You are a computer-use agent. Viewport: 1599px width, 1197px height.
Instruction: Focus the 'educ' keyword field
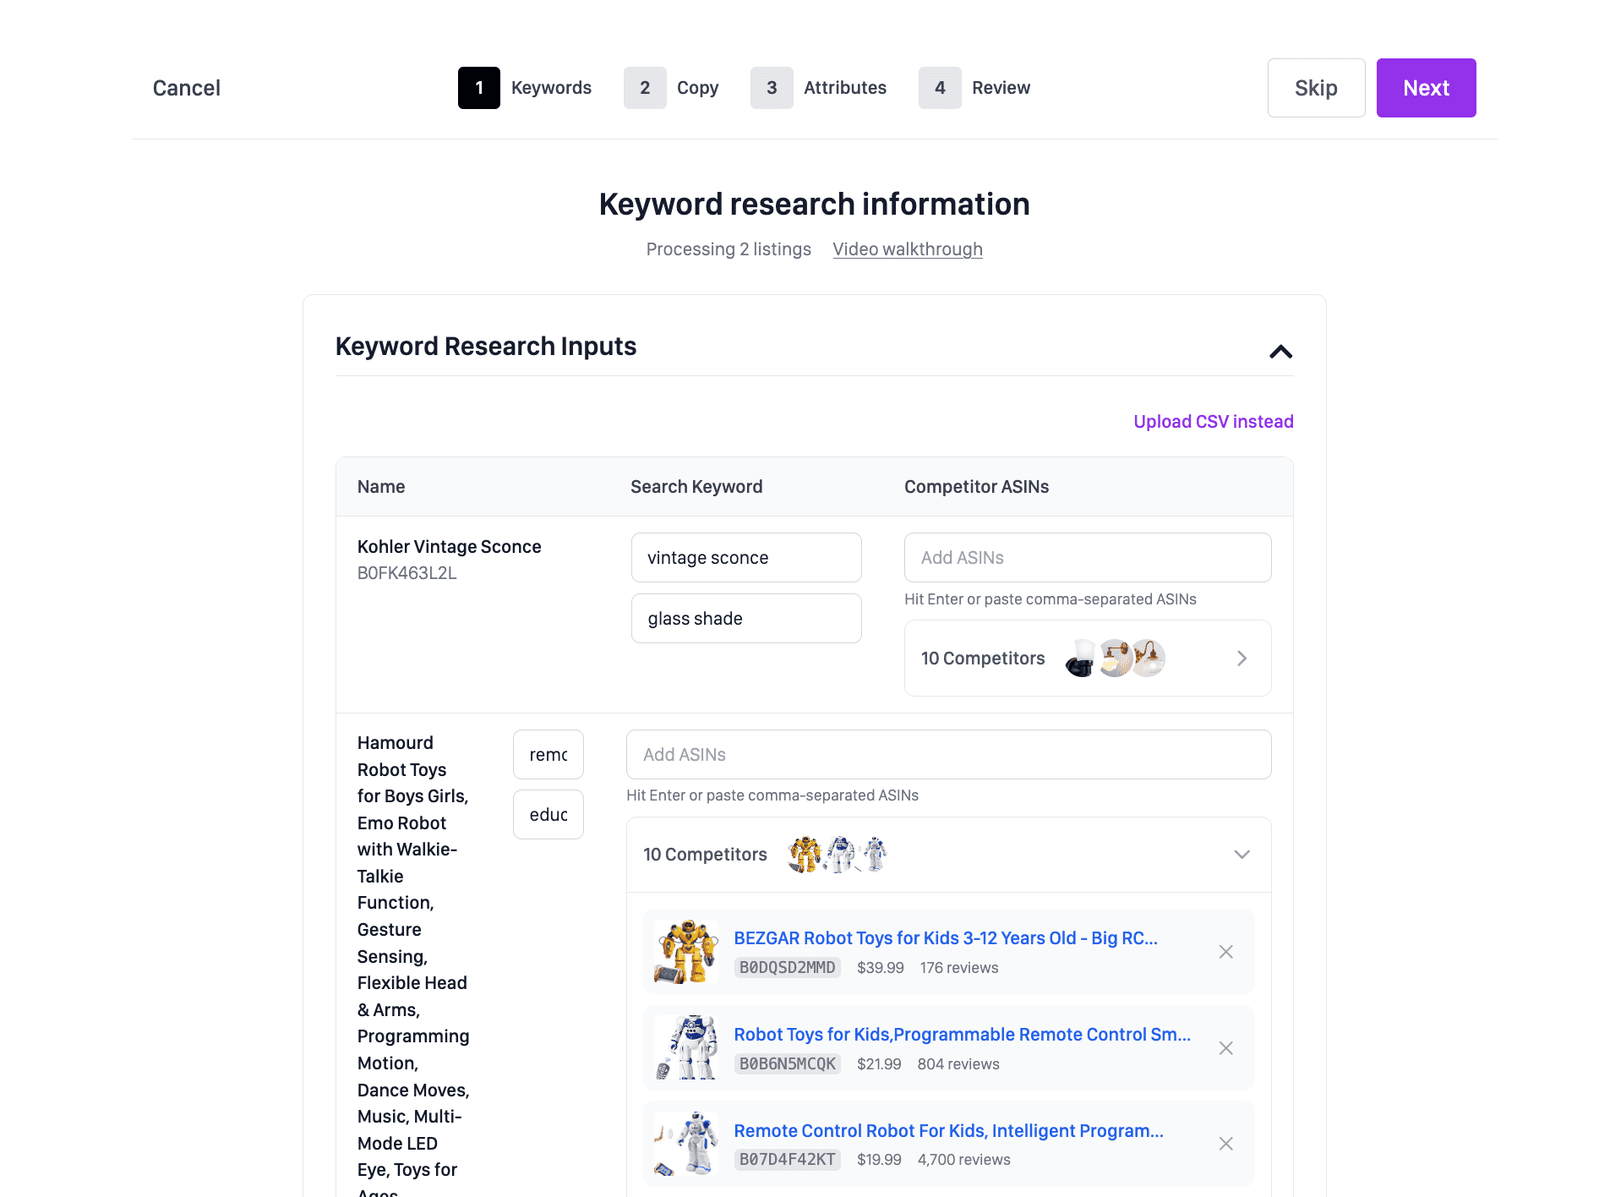pyautogui.click(x=548, y=814)
